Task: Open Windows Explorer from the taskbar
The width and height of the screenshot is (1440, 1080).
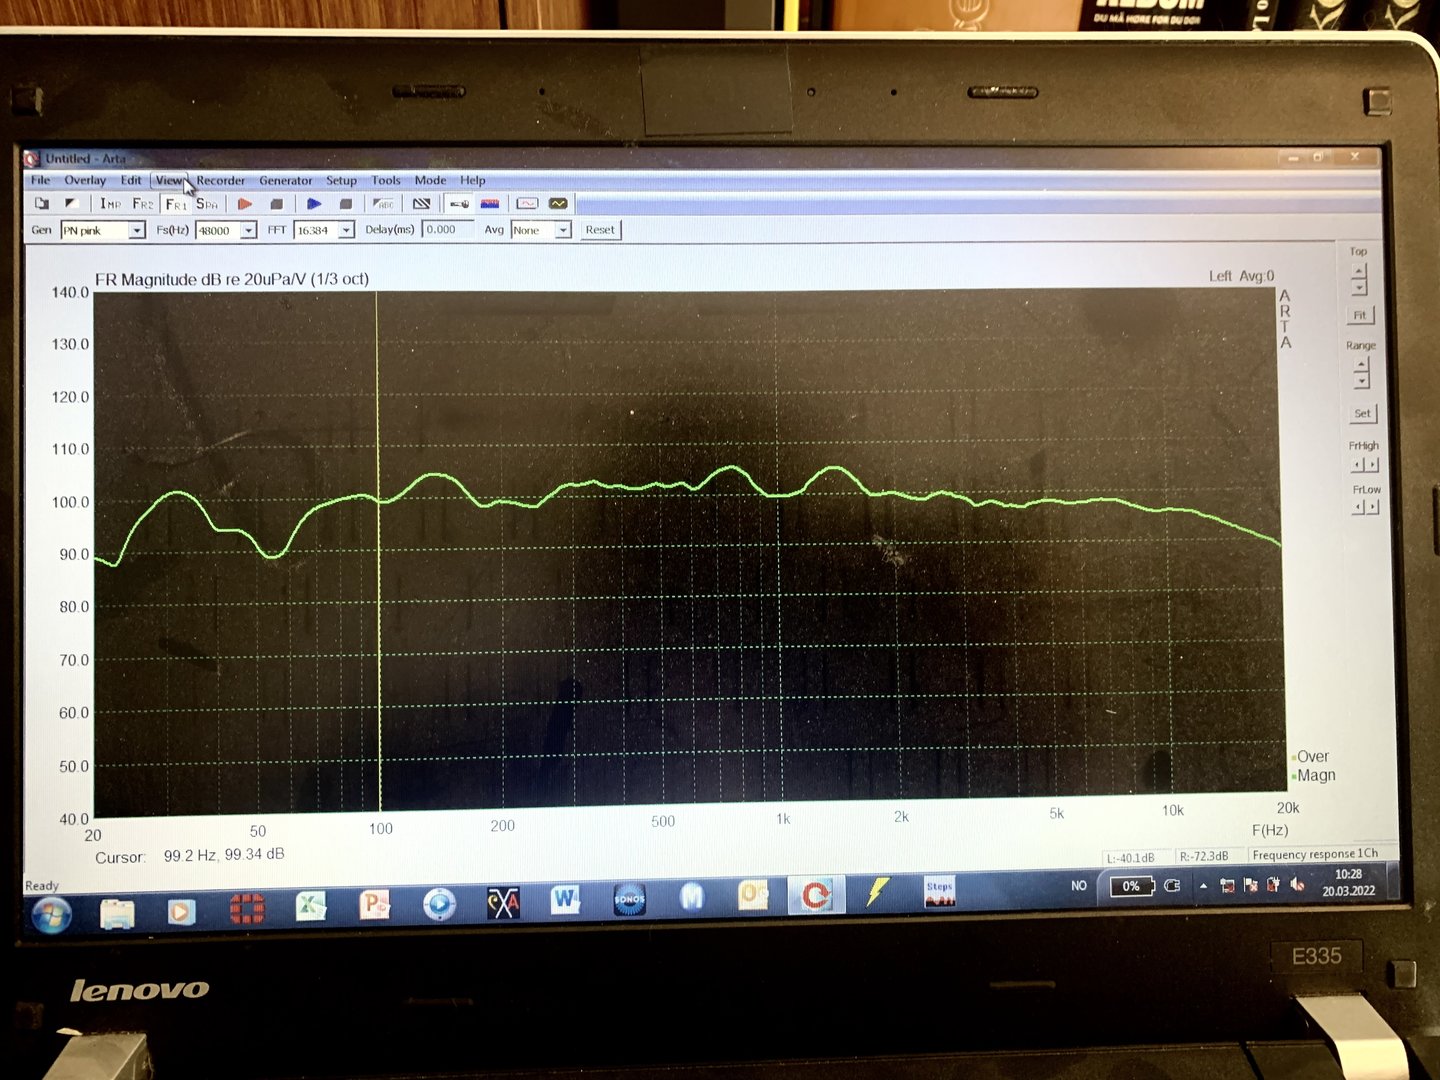Action: tap(117, 912)
